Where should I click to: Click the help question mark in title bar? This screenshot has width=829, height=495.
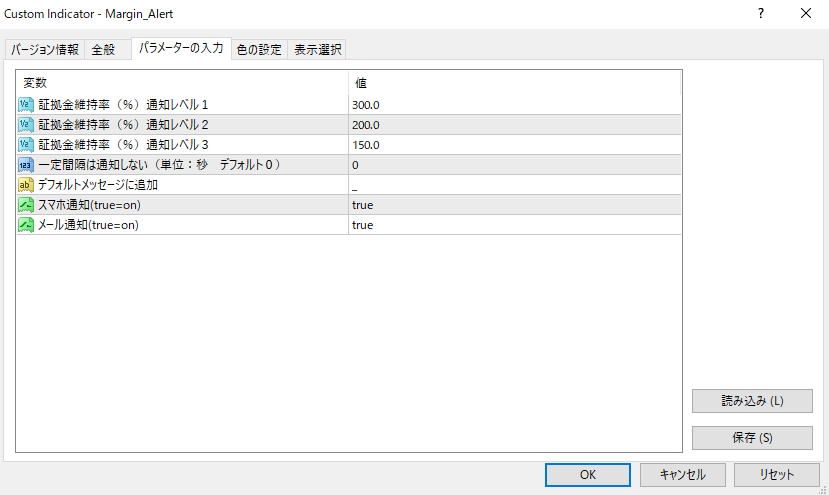tap(761, 14)
